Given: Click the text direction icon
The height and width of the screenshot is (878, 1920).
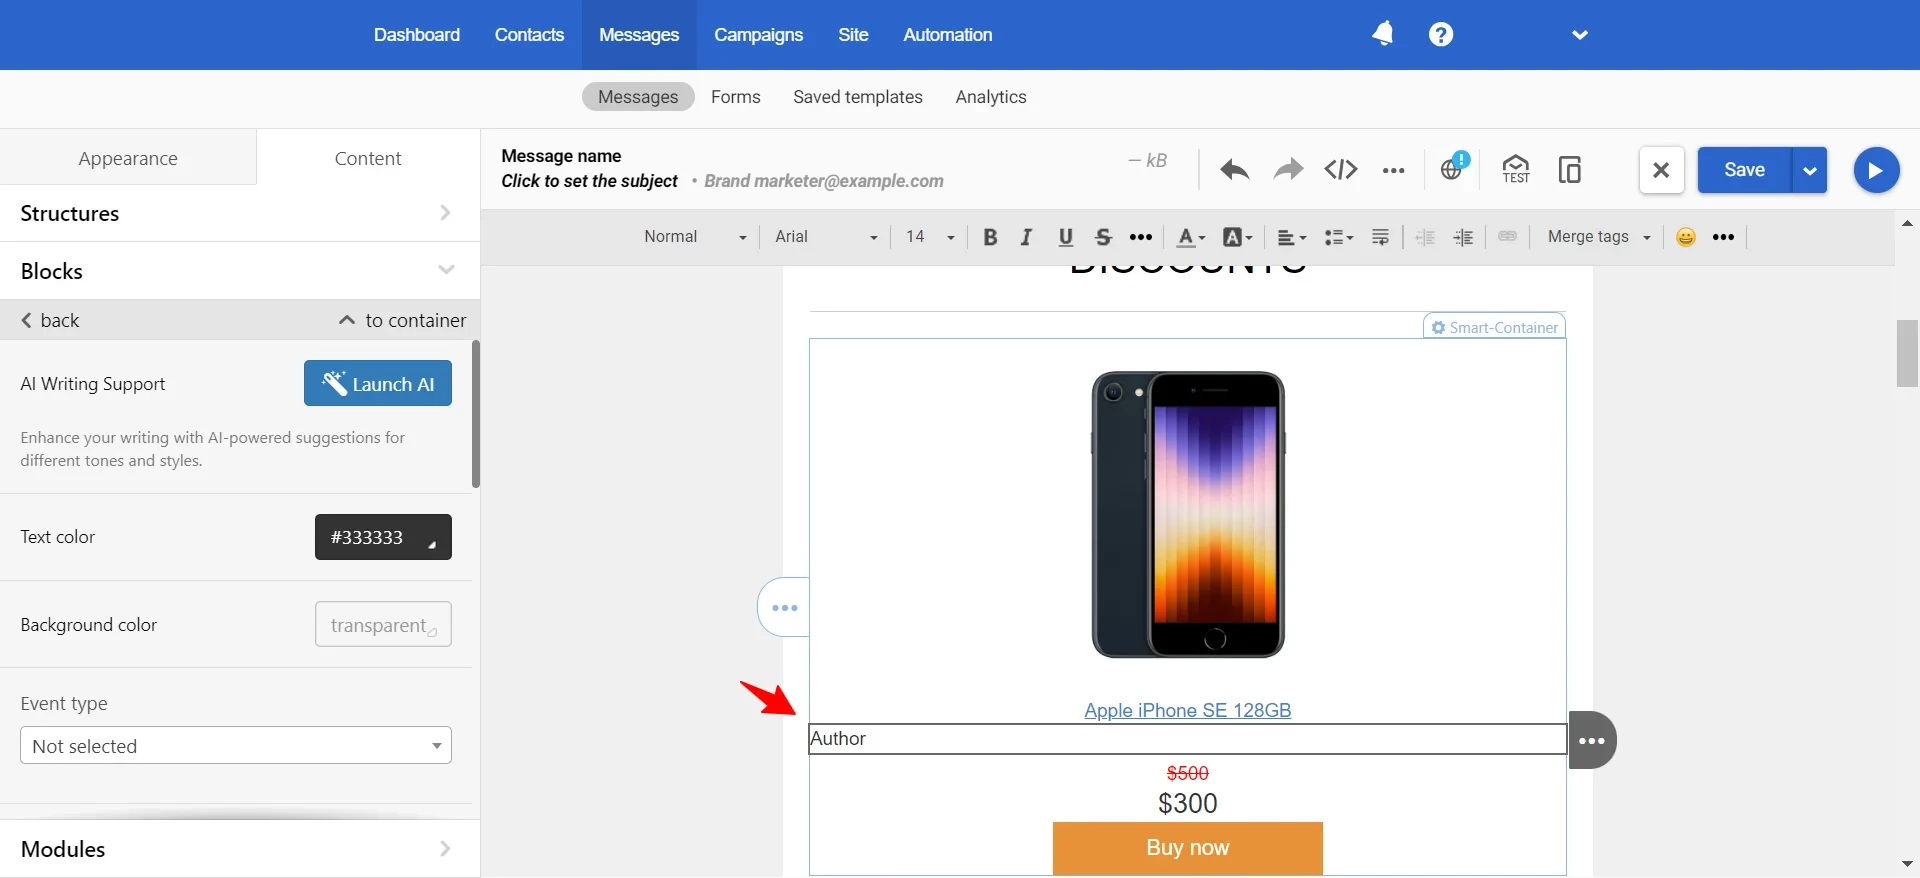Looking at the screenshot, I should (1380, 237).
